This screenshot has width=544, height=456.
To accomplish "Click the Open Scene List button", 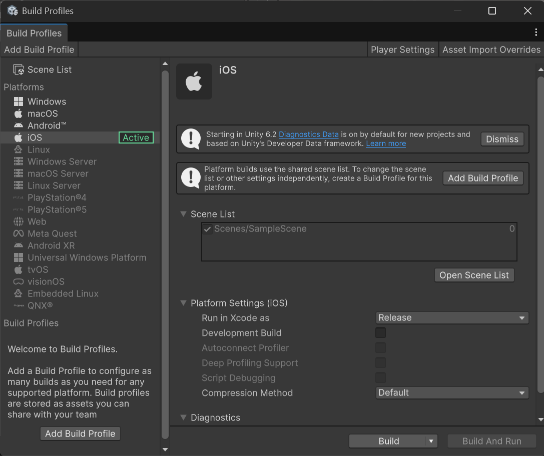I will click(x=474, y=275).
